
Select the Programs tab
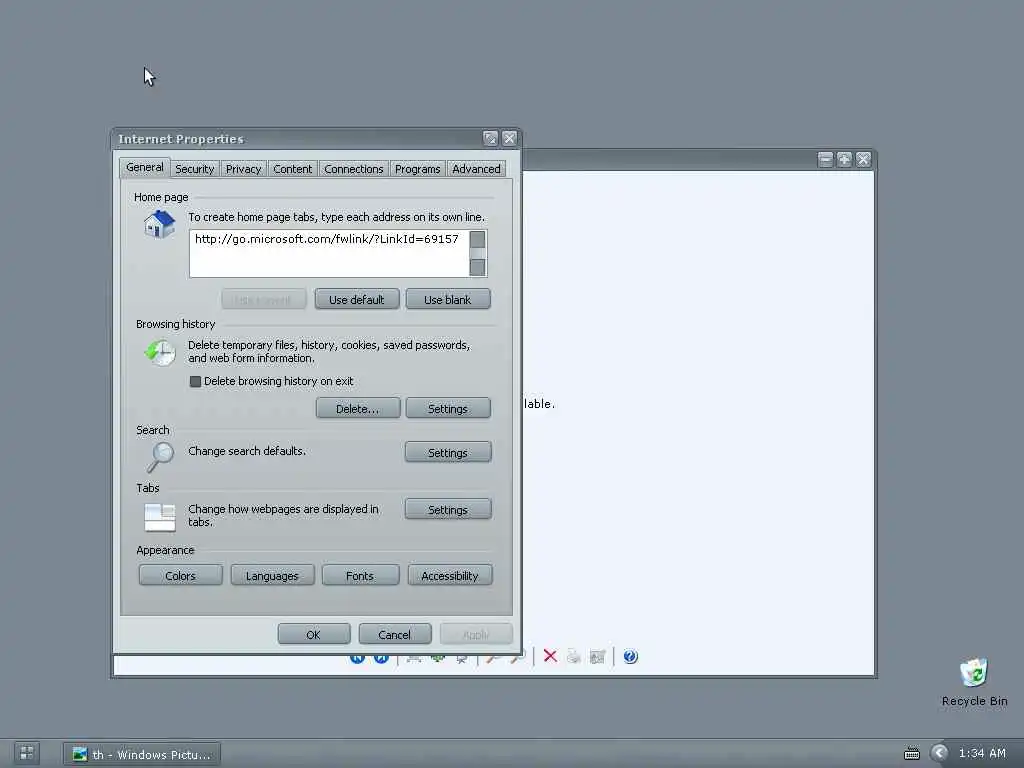(x=418, y=169)
